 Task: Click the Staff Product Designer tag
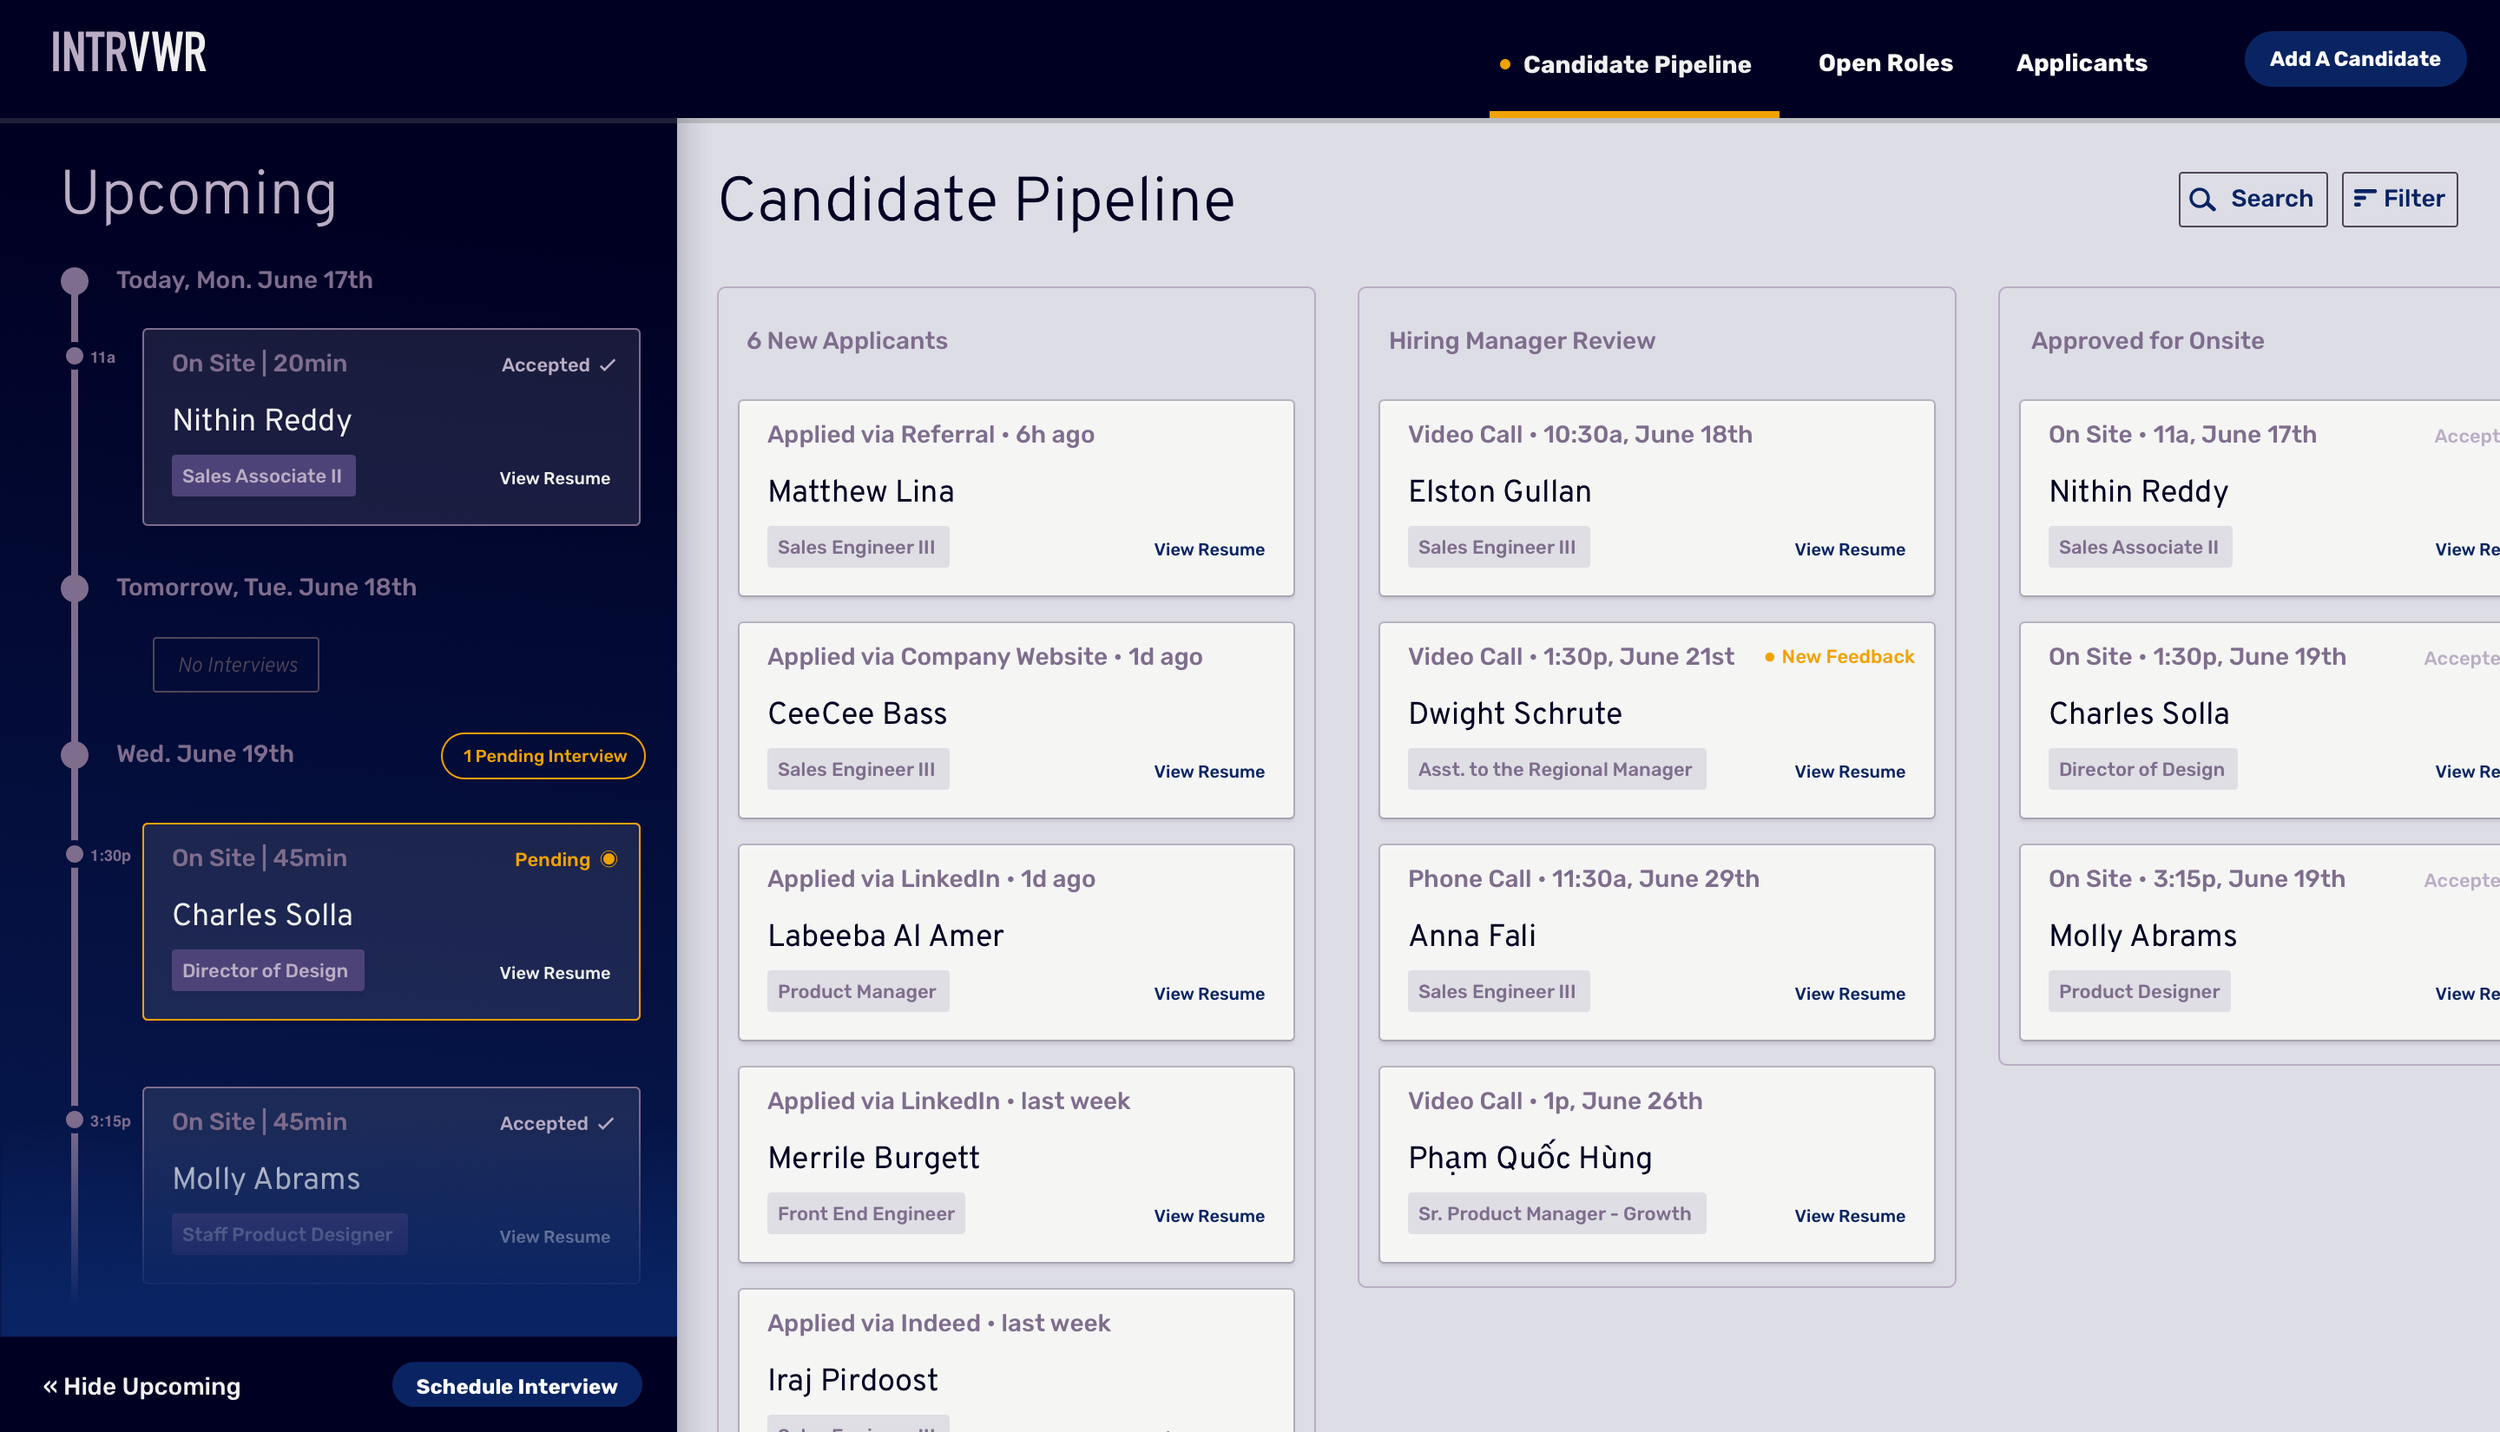point(289,1235)
